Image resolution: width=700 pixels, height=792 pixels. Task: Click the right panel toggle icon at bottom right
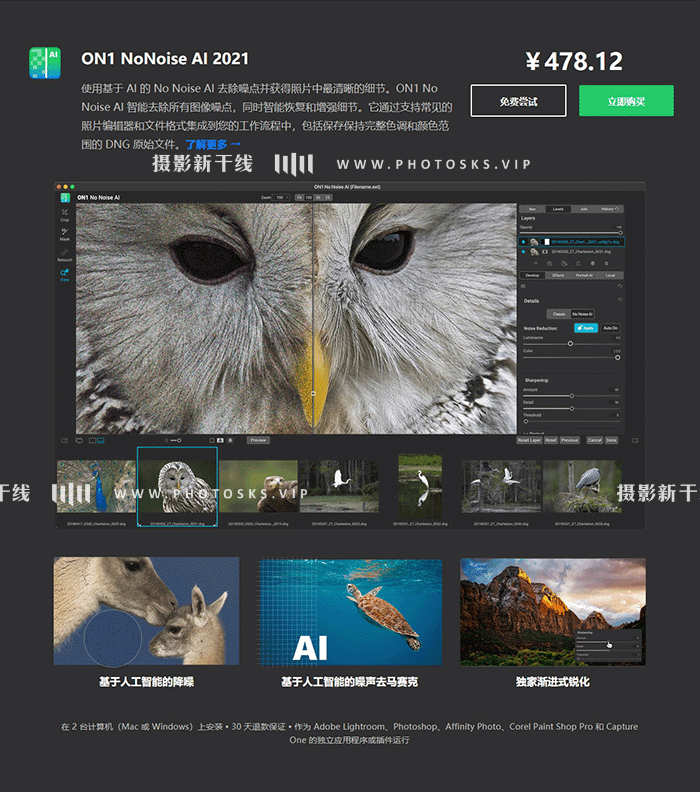[635, 440]
